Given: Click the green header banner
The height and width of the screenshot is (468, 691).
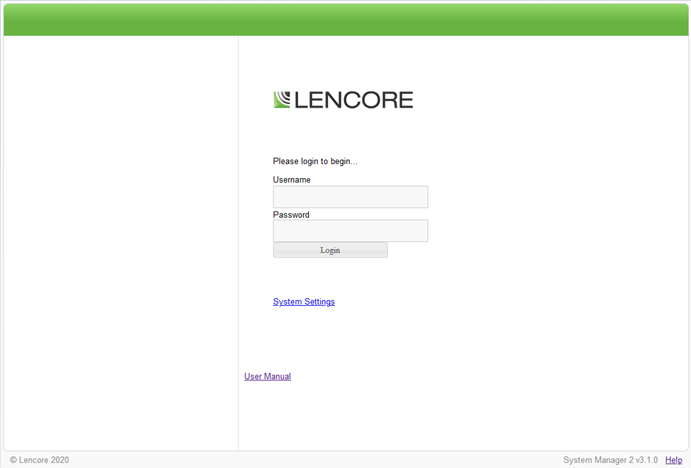Looking at the screenshot, I should 345,19.
